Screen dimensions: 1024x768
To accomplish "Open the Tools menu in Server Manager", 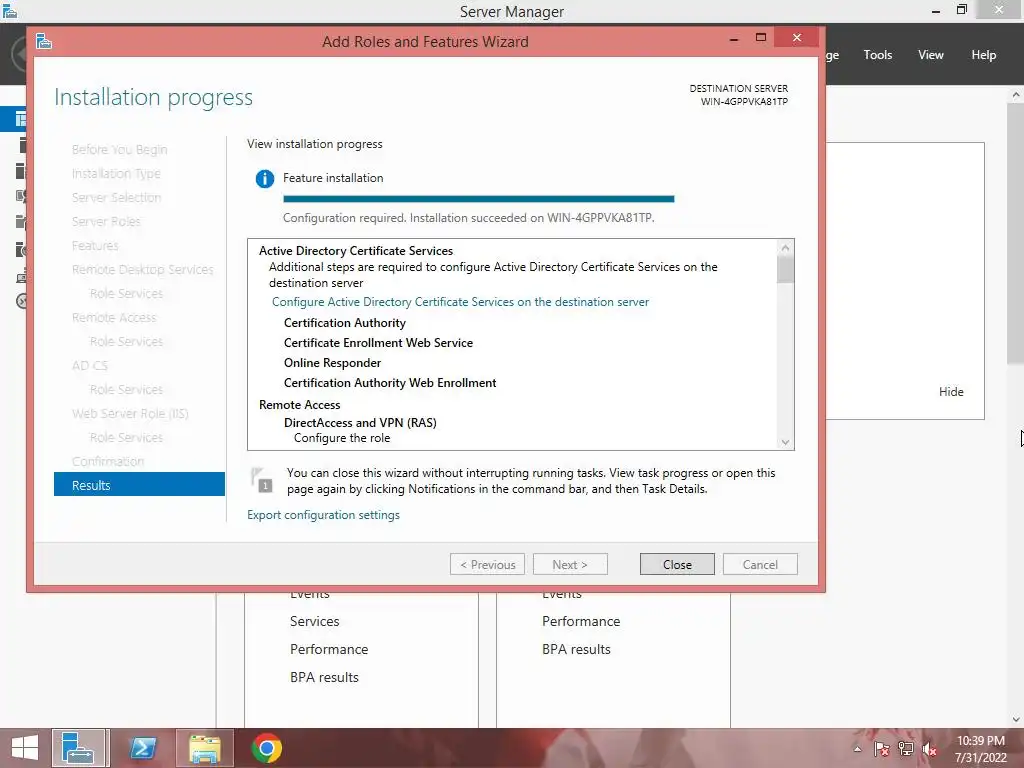I will click(x=877, y=55).
